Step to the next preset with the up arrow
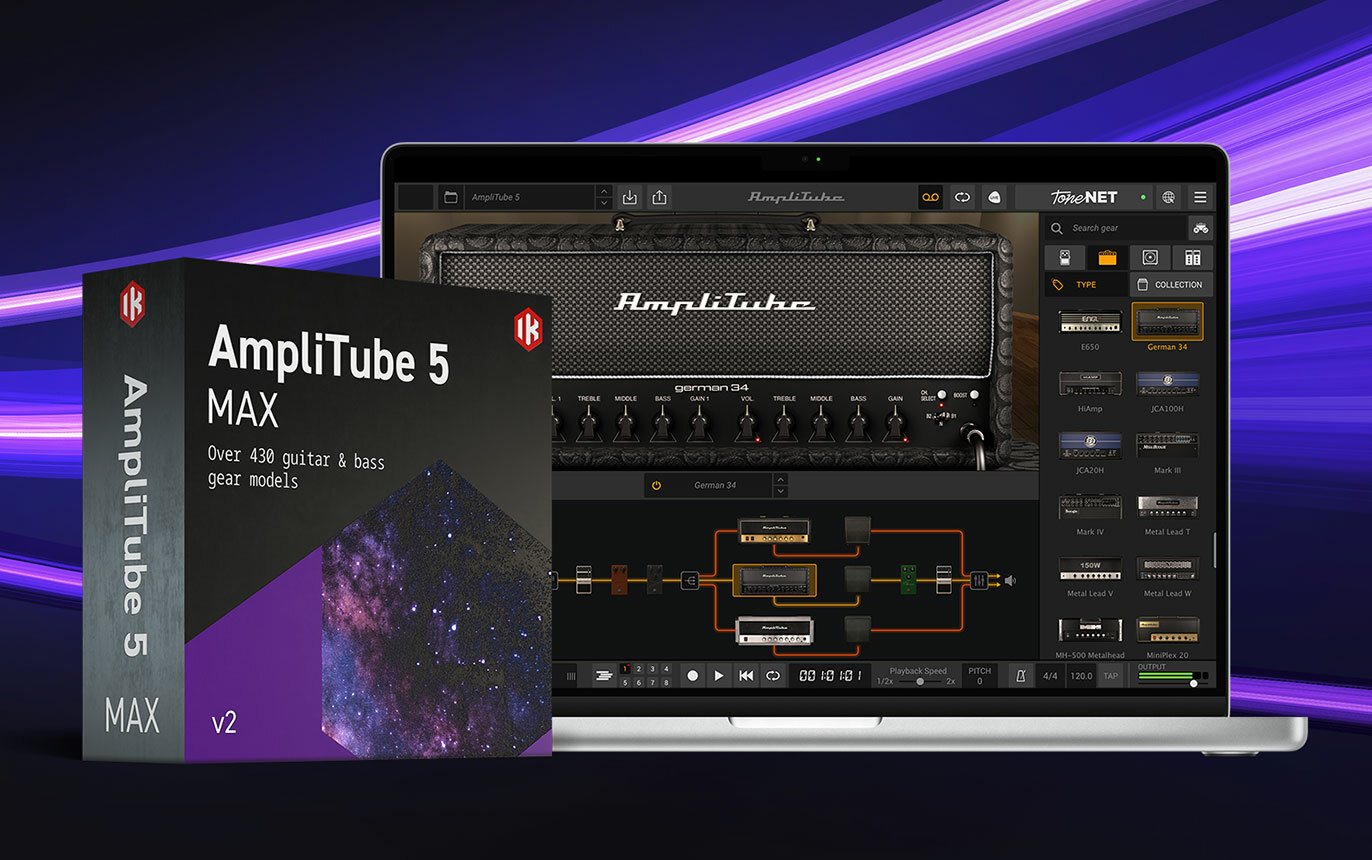Screen dimensions: 1372x860 click(x=604, y=190)
